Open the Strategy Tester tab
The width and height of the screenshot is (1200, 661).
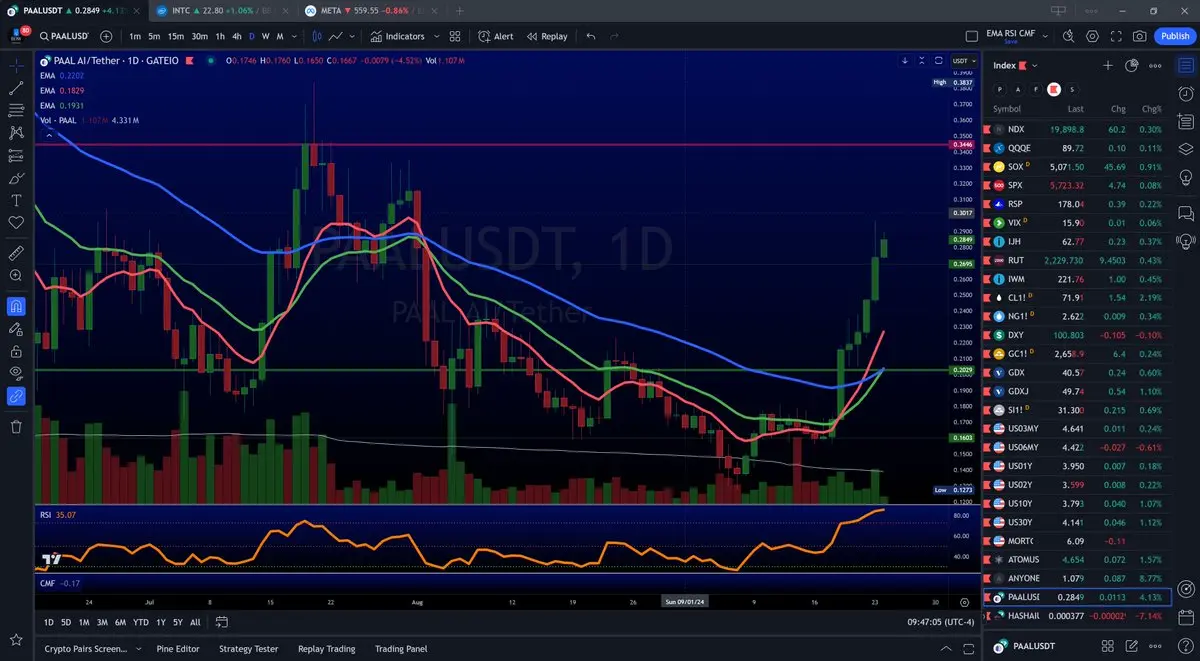pos(249,649)
